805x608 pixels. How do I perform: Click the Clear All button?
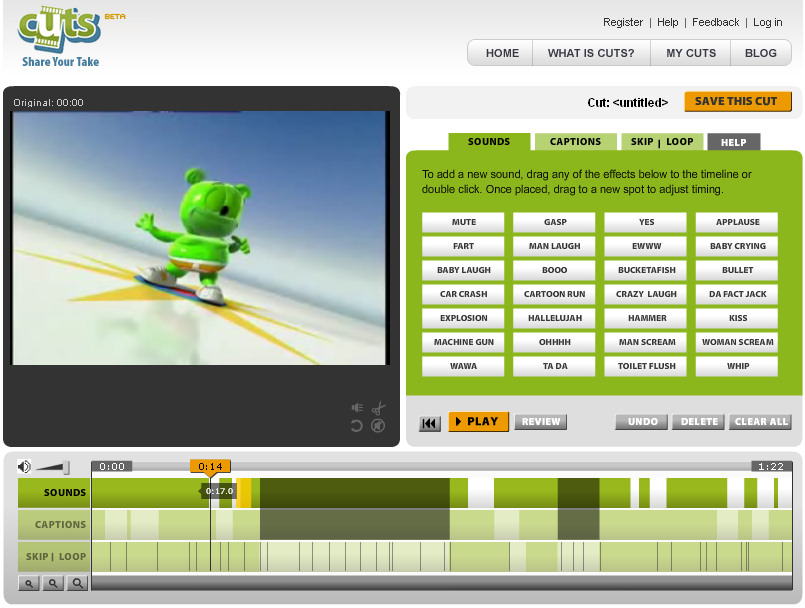(x=760, y=422)
